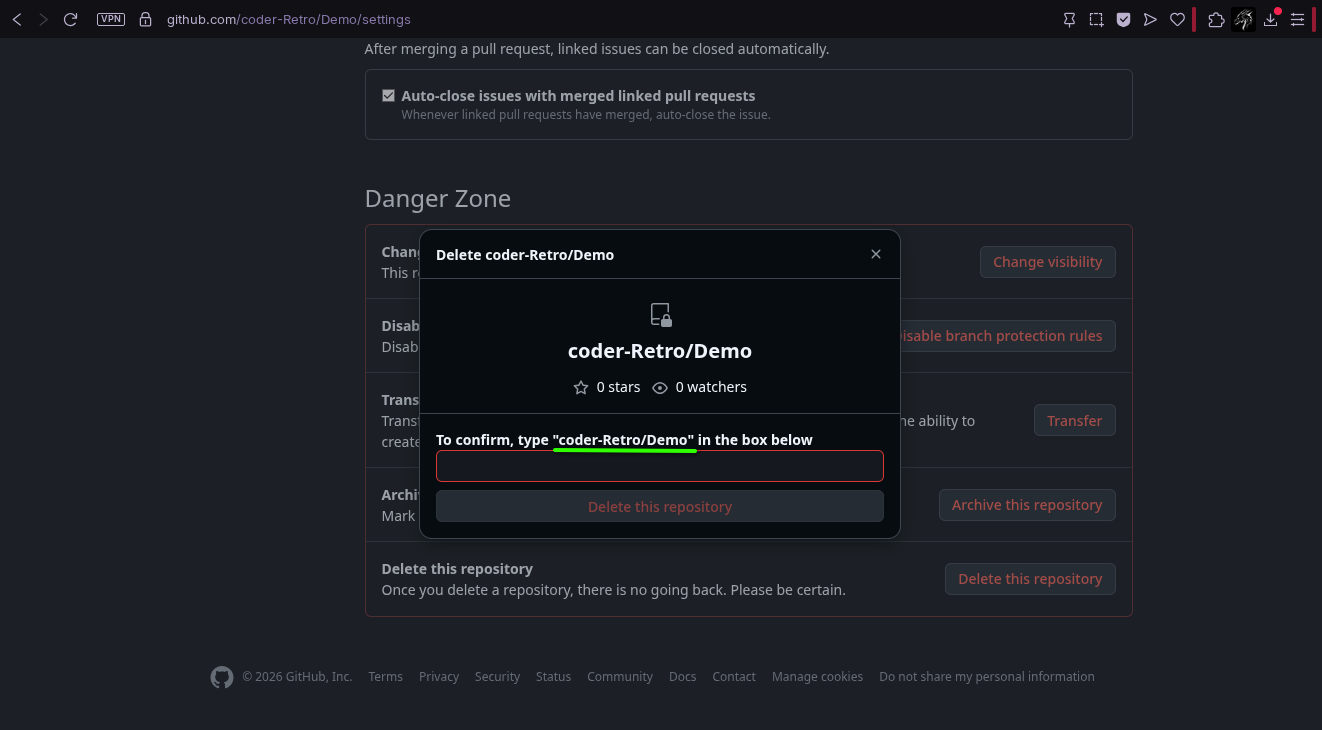Open the Status footer link

(x=553, y=677)
